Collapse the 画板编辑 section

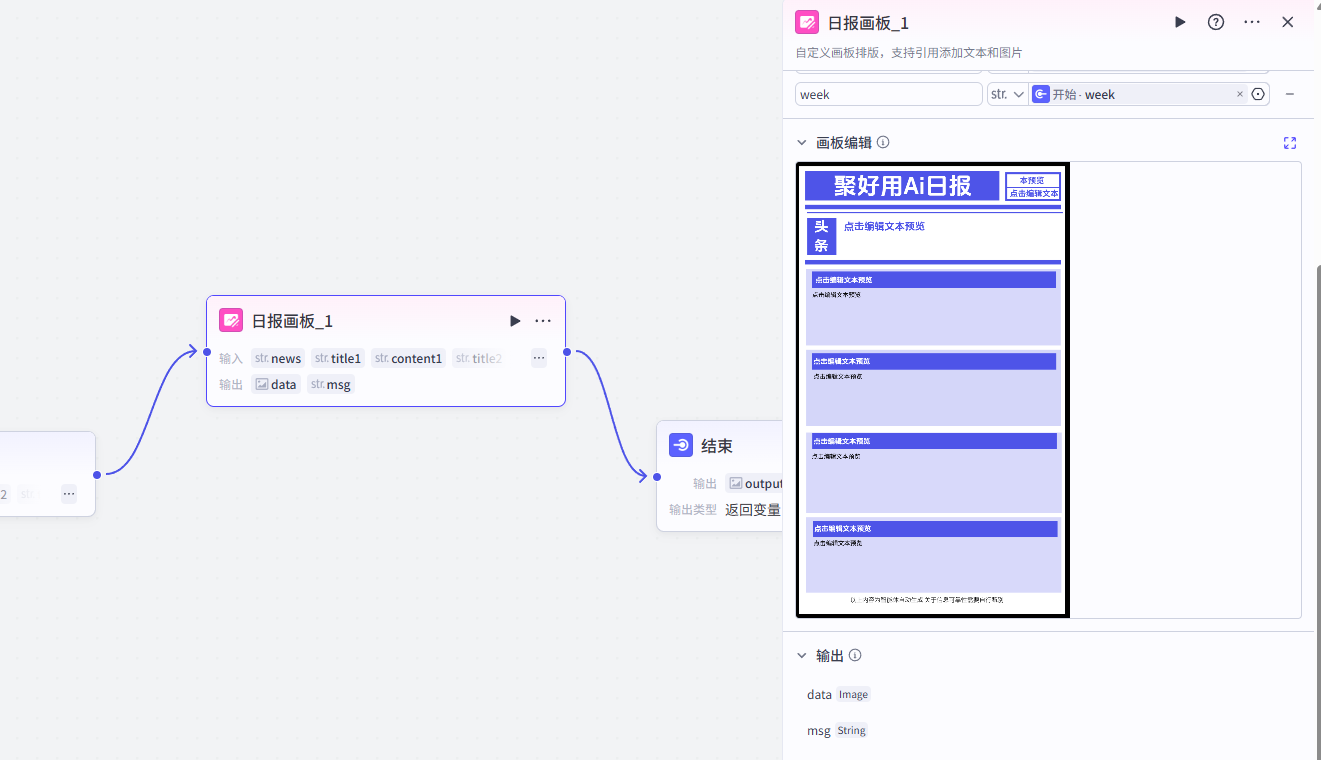[x=801, y=142]
